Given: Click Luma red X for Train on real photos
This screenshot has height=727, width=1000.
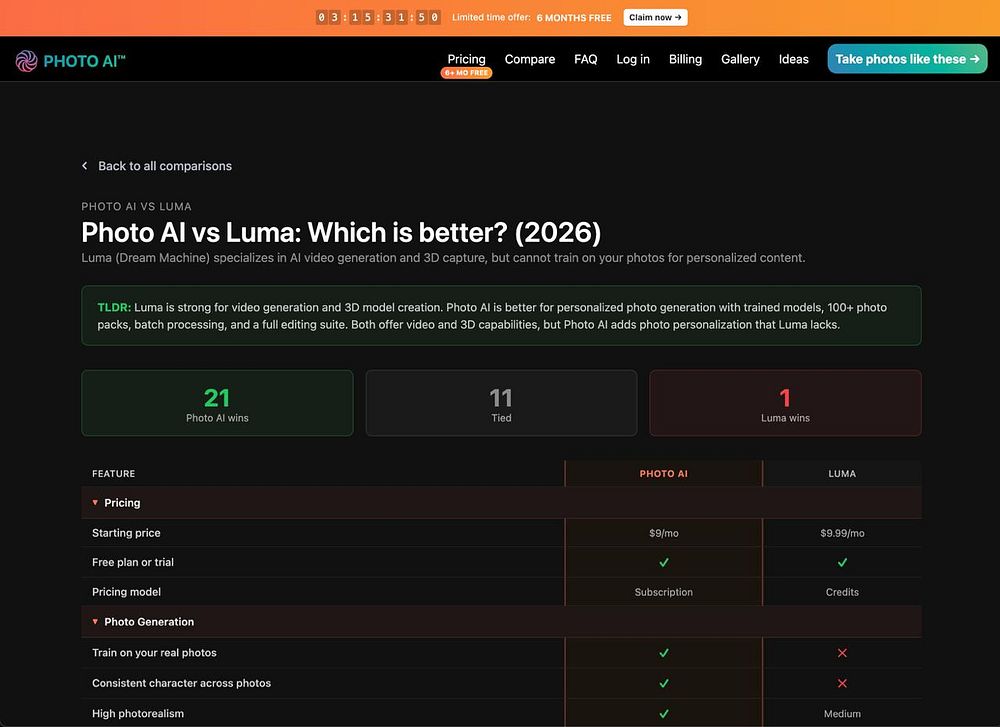Looking at the screenshot, I should tap(842, 653).
